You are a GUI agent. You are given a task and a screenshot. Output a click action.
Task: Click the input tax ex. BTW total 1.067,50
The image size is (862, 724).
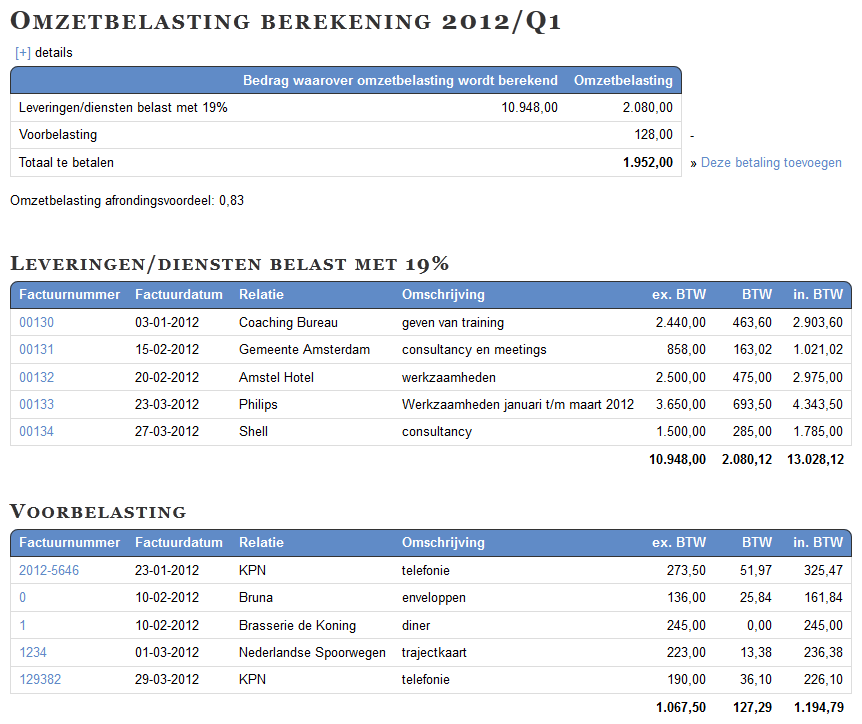click(681, 708)
